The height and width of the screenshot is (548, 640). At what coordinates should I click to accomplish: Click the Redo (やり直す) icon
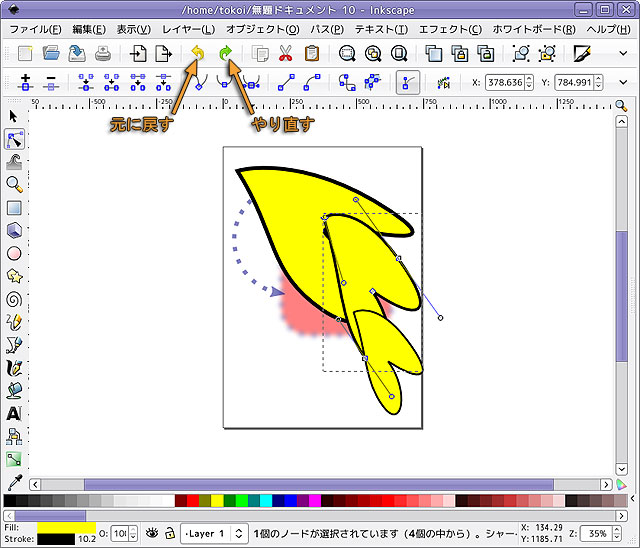point(225,53)
